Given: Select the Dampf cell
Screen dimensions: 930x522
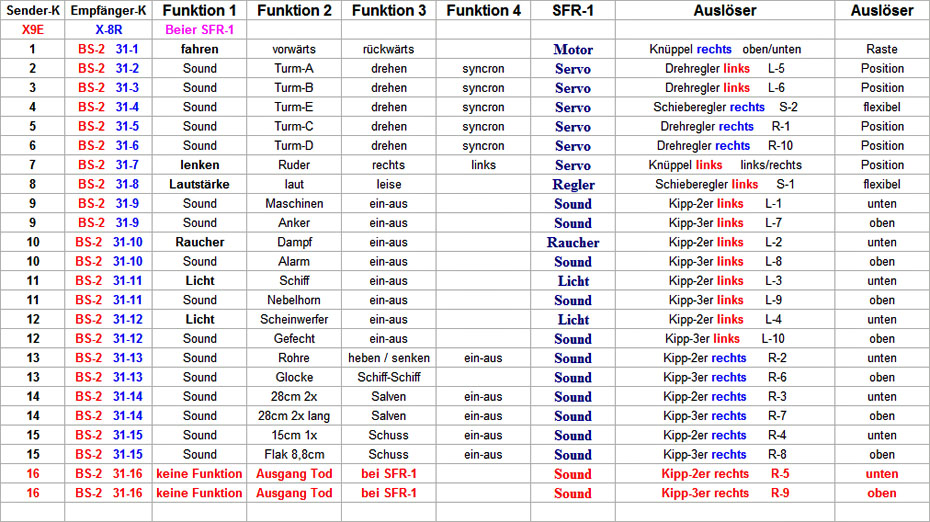Looking at the screenshot, I should pyautogui.click(x=294, y=243).
